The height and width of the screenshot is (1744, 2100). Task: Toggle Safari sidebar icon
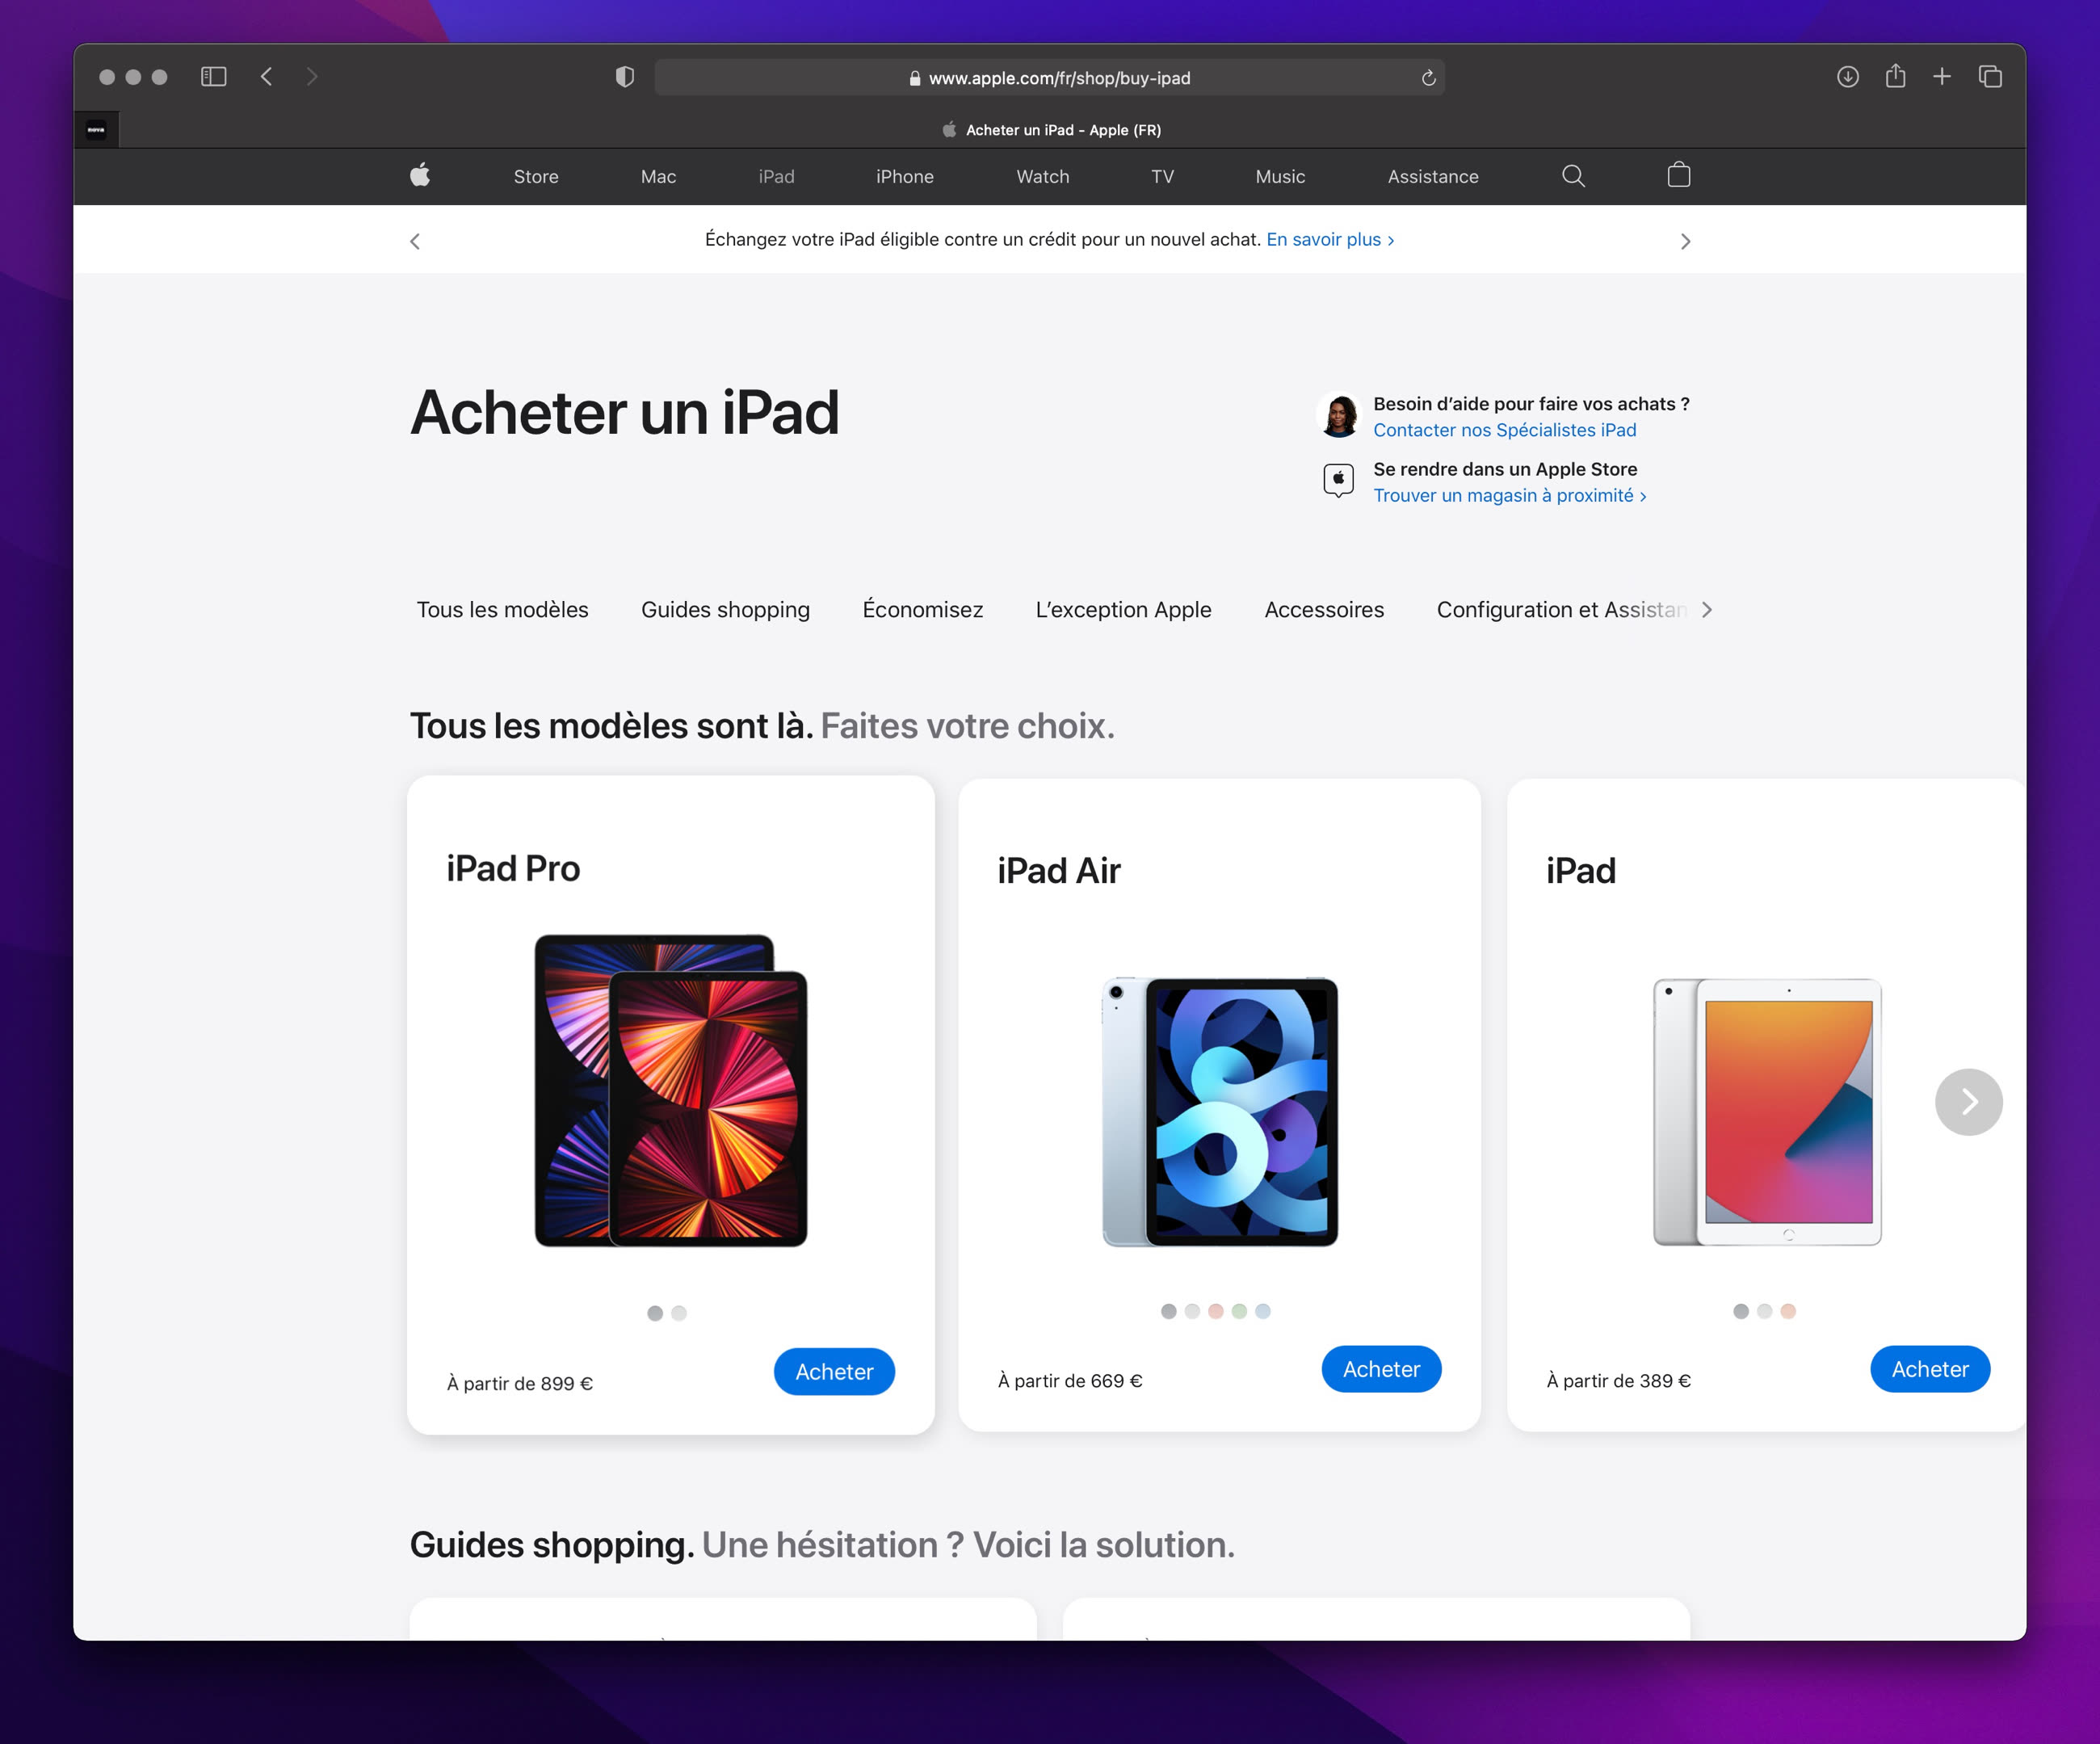click(213, 77)
